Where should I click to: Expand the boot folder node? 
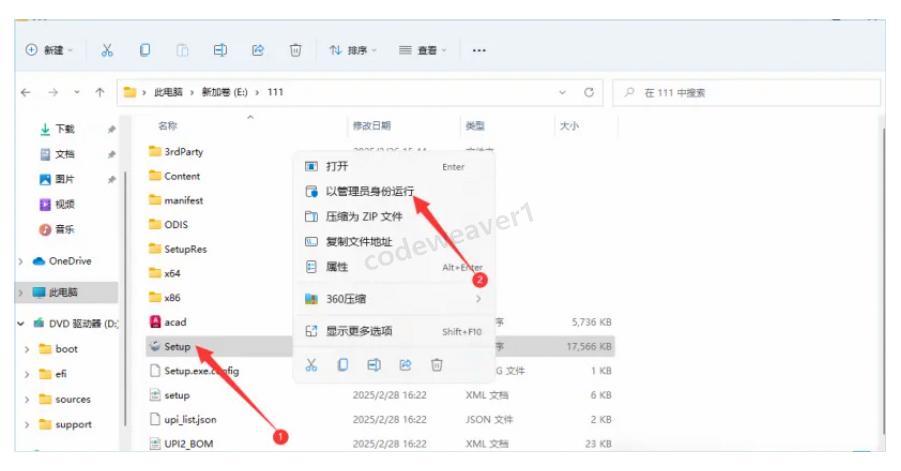click(x=27, y=349)
